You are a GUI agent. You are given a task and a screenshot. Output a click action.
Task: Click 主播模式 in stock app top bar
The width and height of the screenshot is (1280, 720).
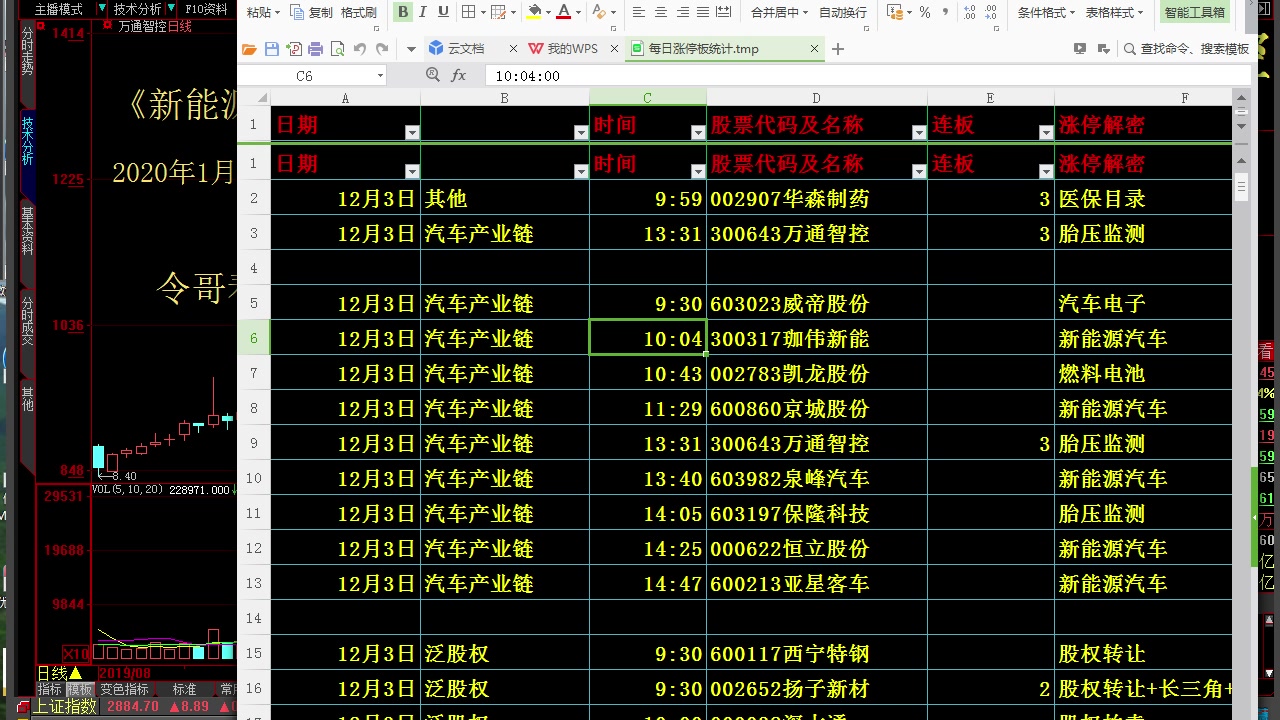(59, 9)
